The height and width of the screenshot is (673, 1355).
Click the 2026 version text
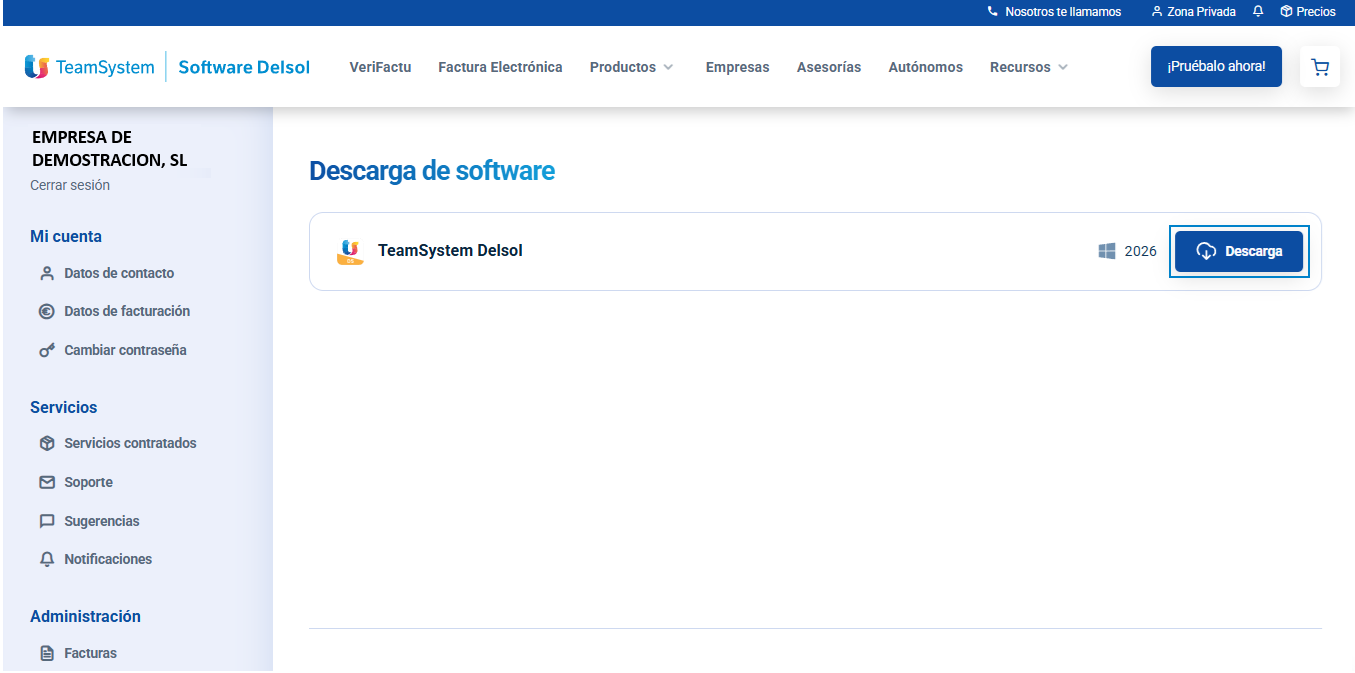click(x=1140, y=251)
